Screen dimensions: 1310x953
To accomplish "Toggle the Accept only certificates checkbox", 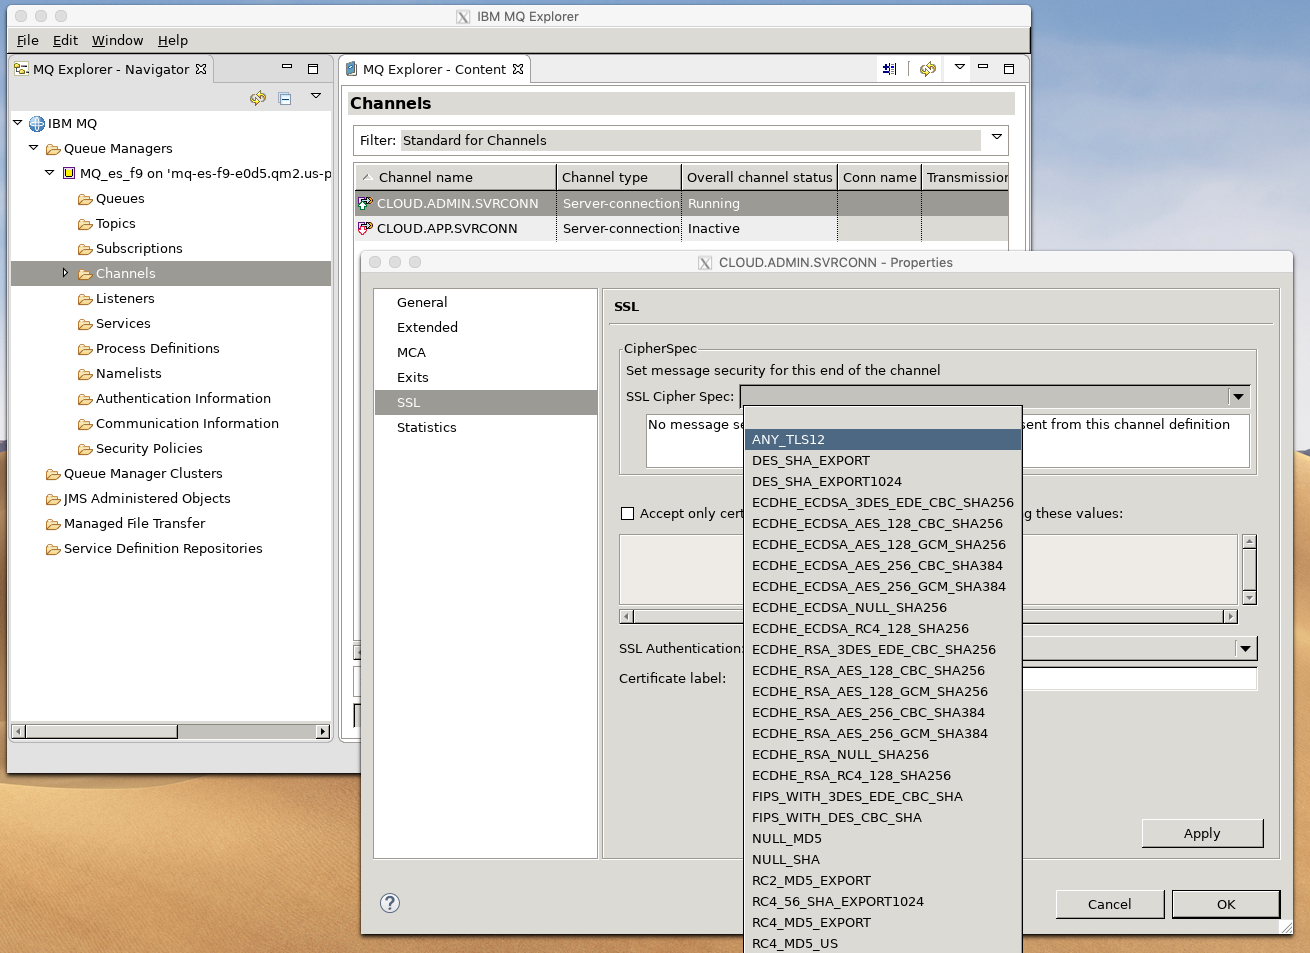I will click(x=628, y=513).
